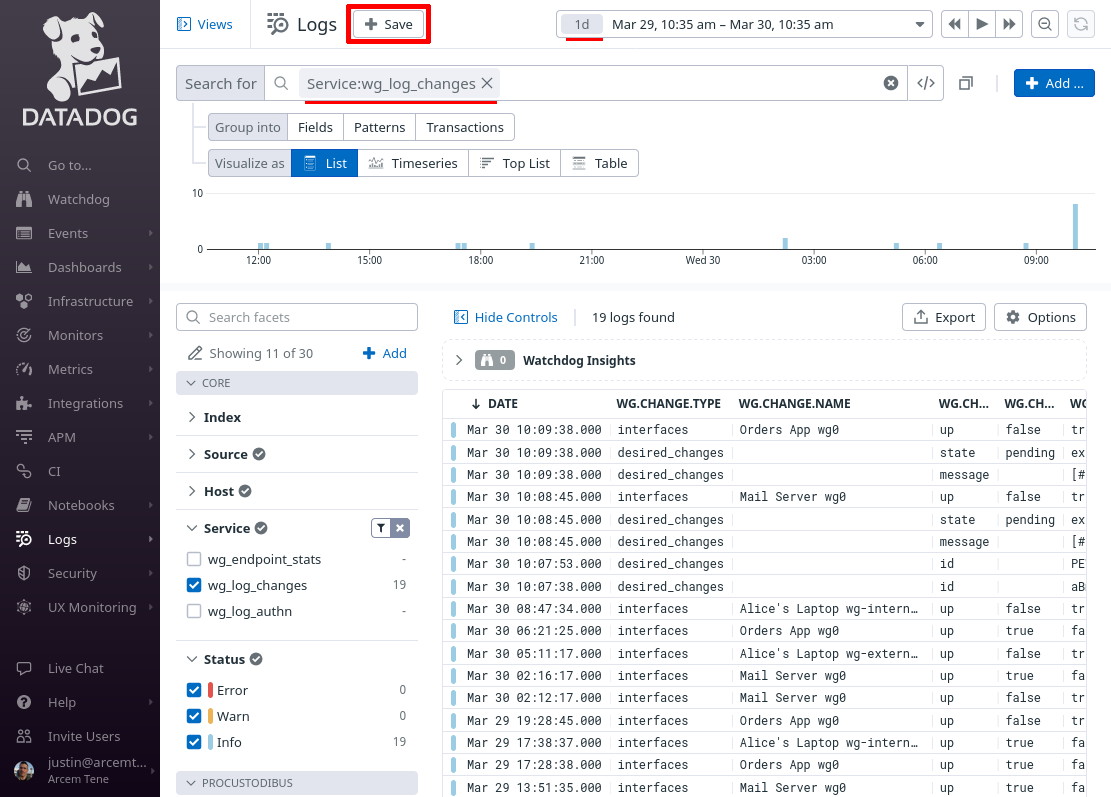Image resolution: width=1111 pixels, height=797 pixels.
Task: Group into Patterns
Action: click(380, 127)
